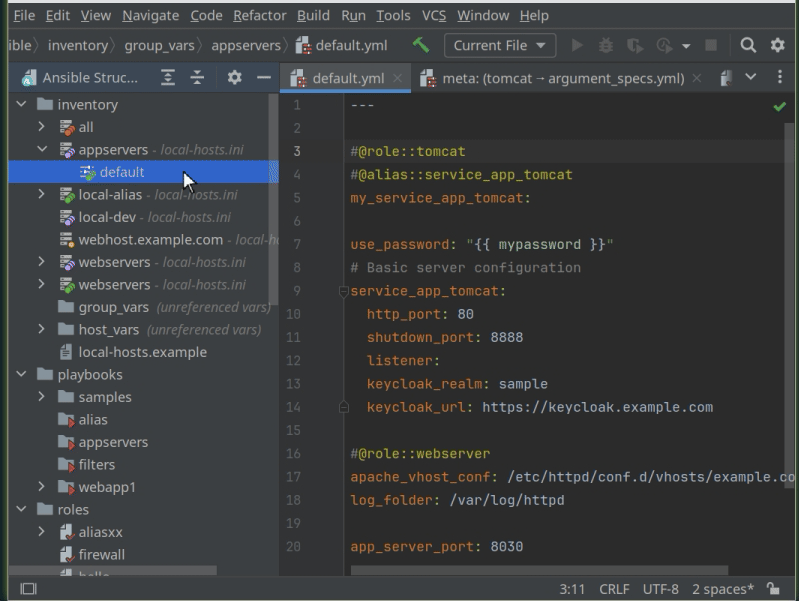Run the current file with play icon

pyautogui.click(x=577, y=45)
